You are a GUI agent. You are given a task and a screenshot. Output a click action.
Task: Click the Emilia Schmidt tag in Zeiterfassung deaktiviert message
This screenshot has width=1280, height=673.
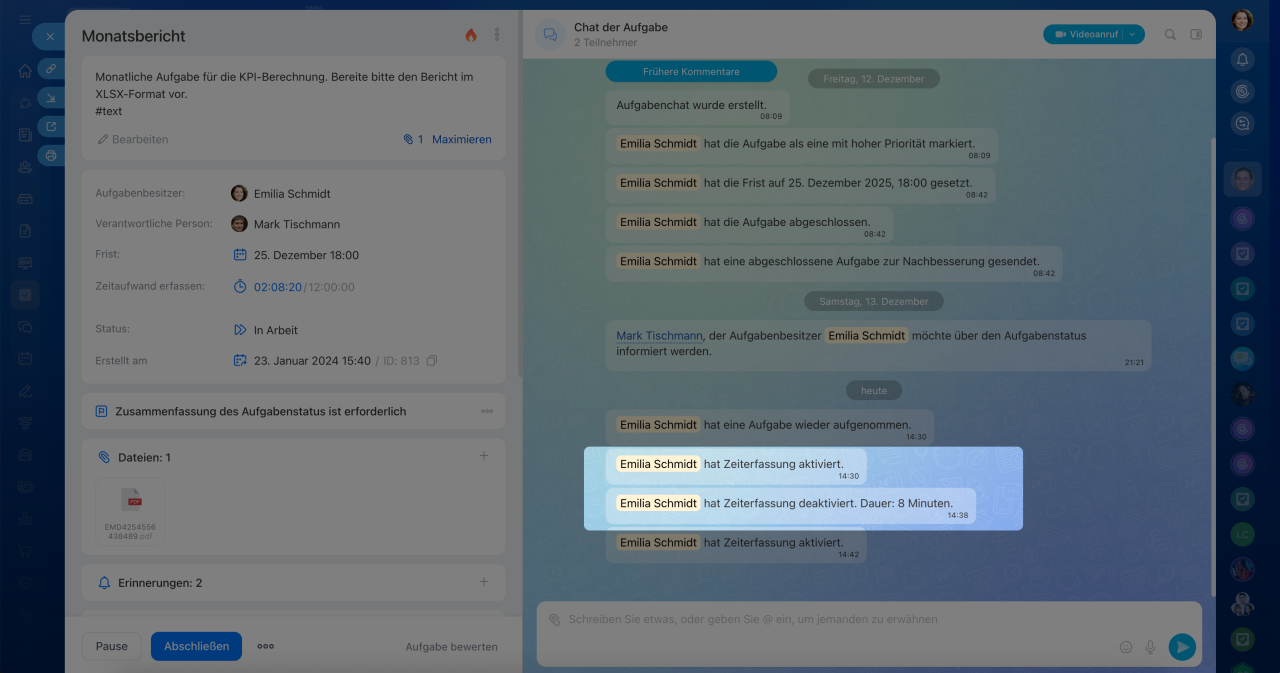[658, 503]
